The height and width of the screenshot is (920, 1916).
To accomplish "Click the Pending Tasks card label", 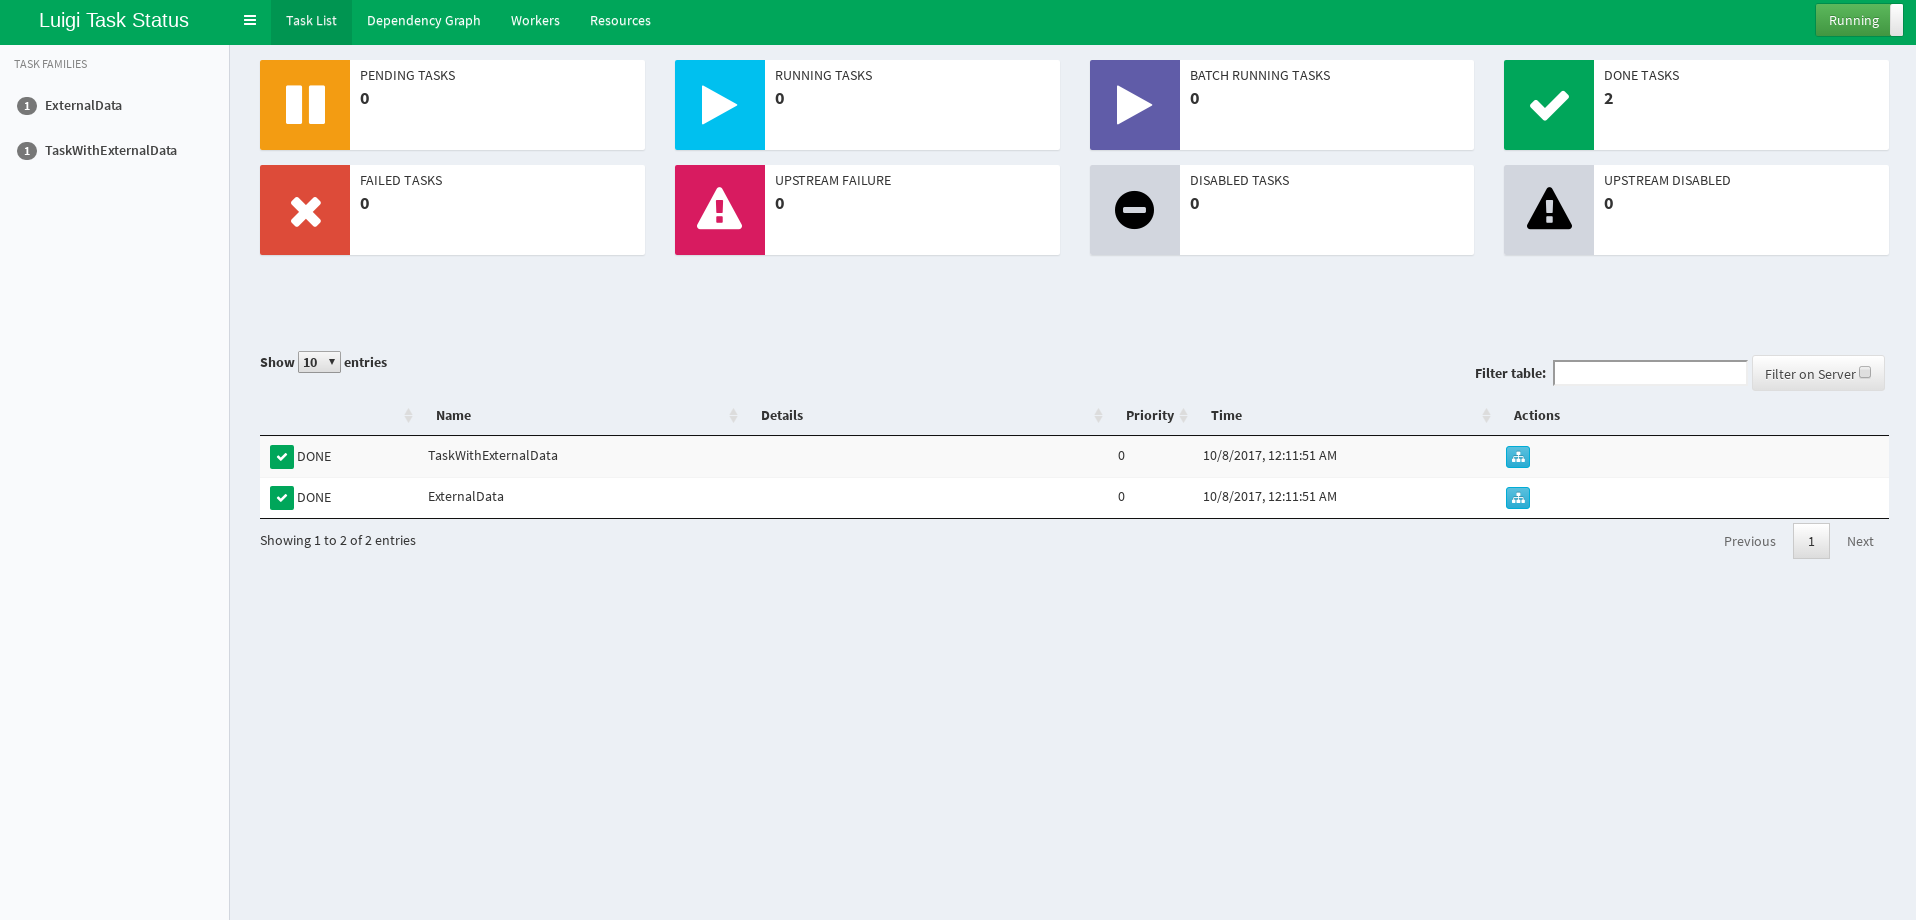I will 407,76.
